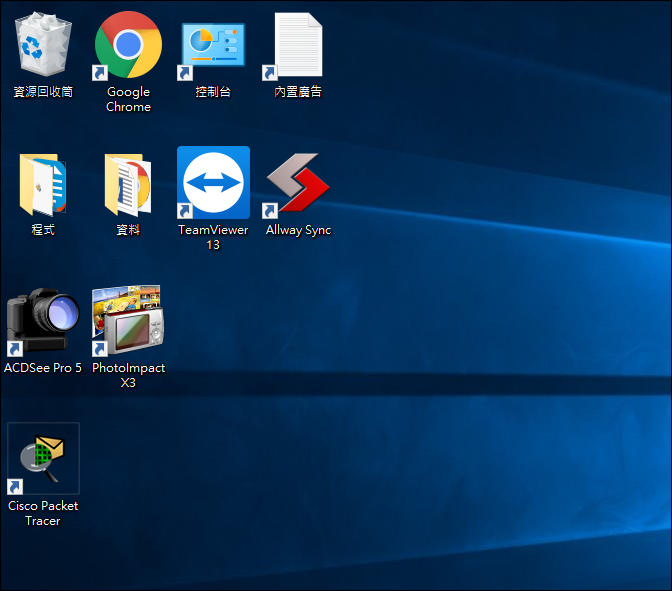
Task: Click the TeamViewer 13 shortcut icon
Action: coord(213,183)
